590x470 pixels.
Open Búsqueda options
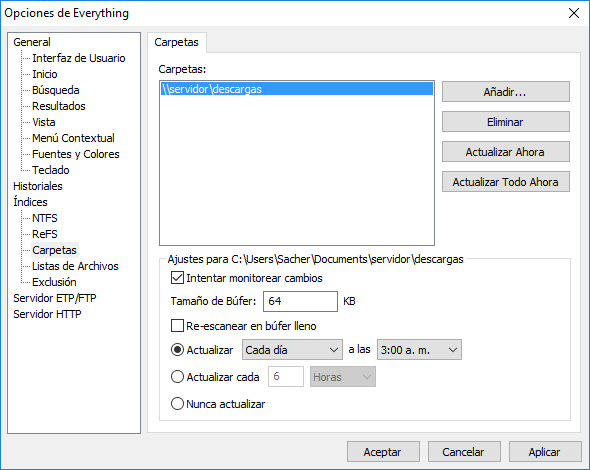tap(56, 90)
